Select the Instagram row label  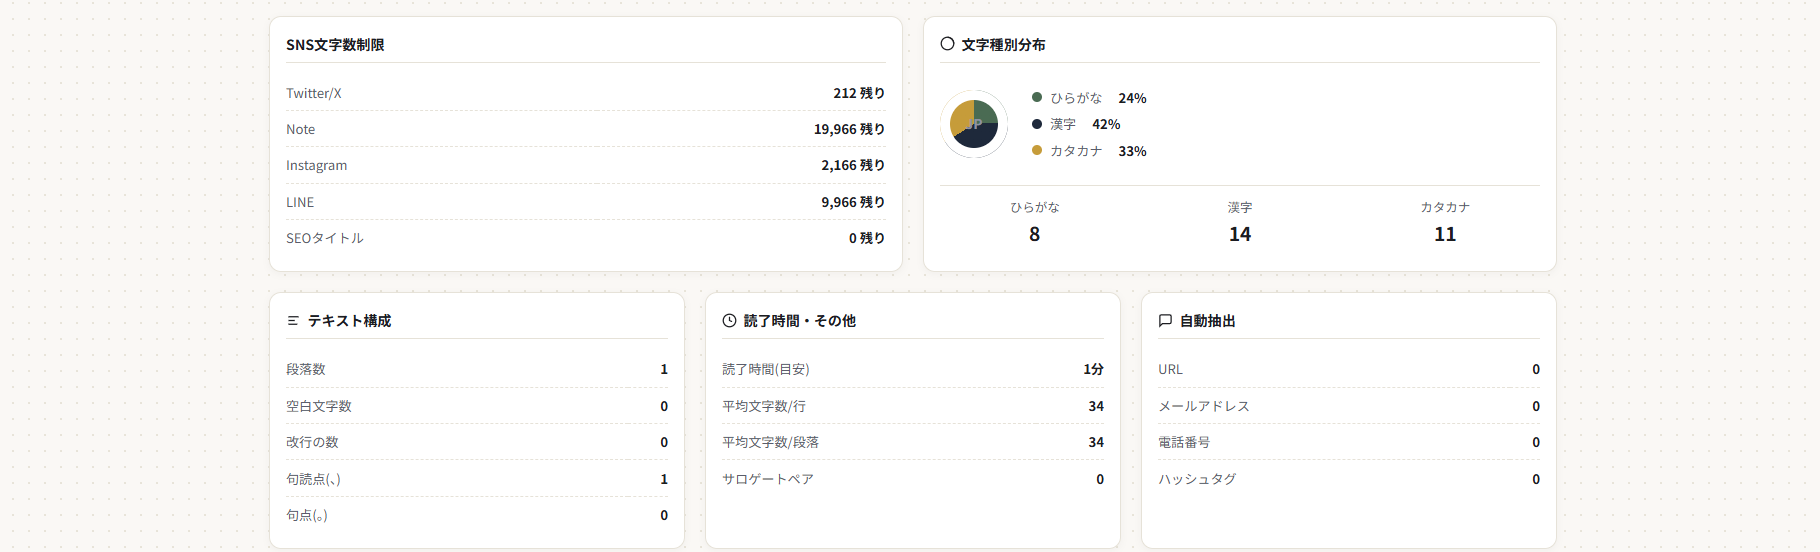pyautogui.click(x=317, y=165)
